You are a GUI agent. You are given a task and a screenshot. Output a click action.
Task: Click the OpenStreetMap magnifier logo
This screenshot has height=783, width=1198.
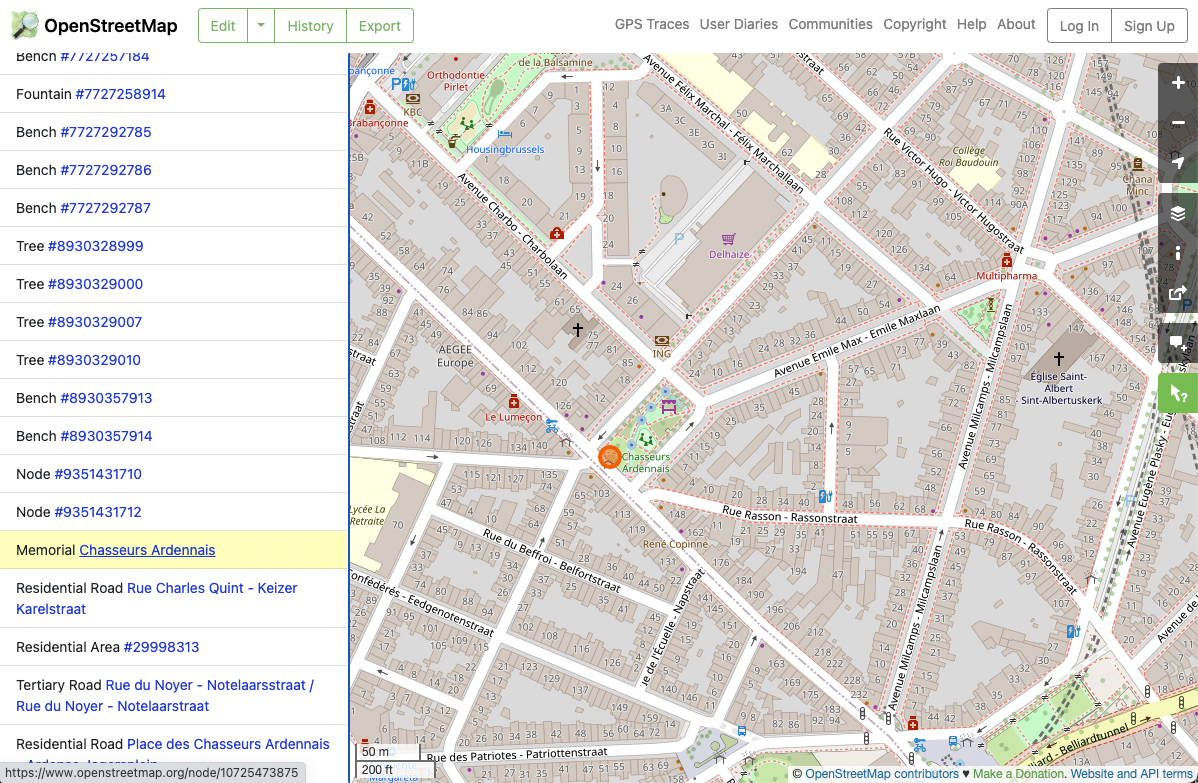click(24, 26)
